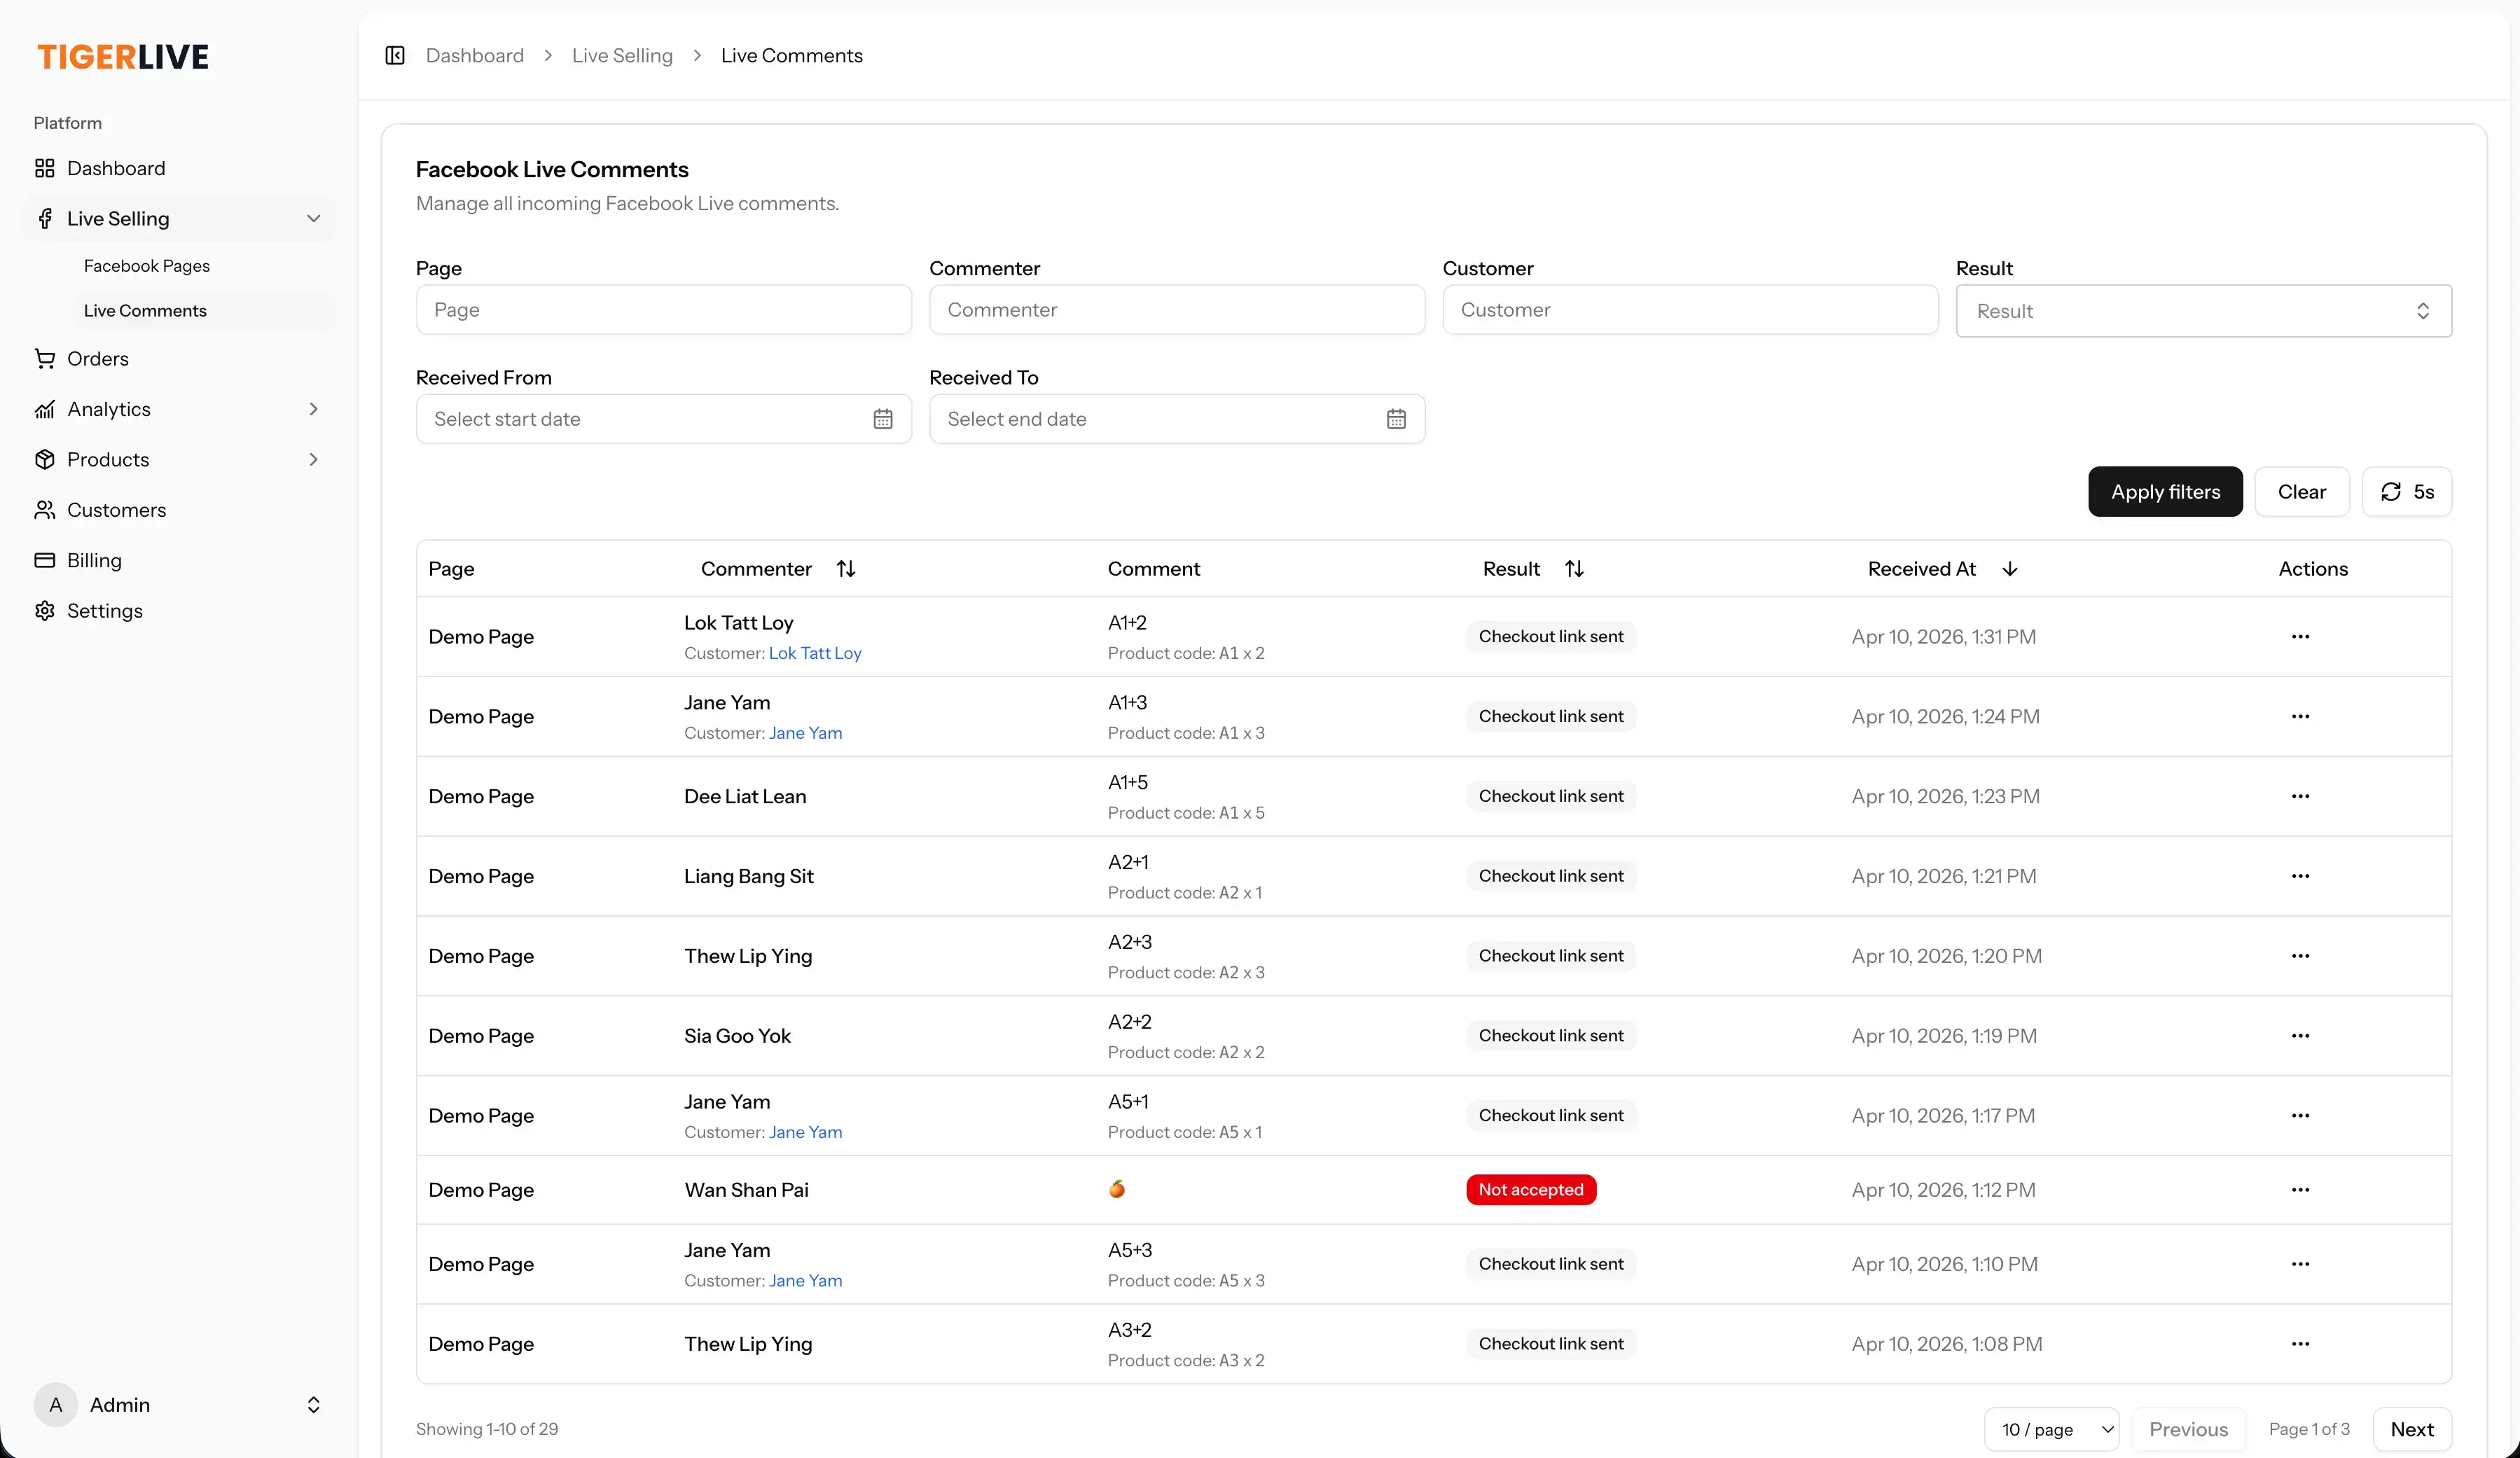
Task: Open Jane Yam customer link in A1+3 row
Action: click(x=805, y=733)
